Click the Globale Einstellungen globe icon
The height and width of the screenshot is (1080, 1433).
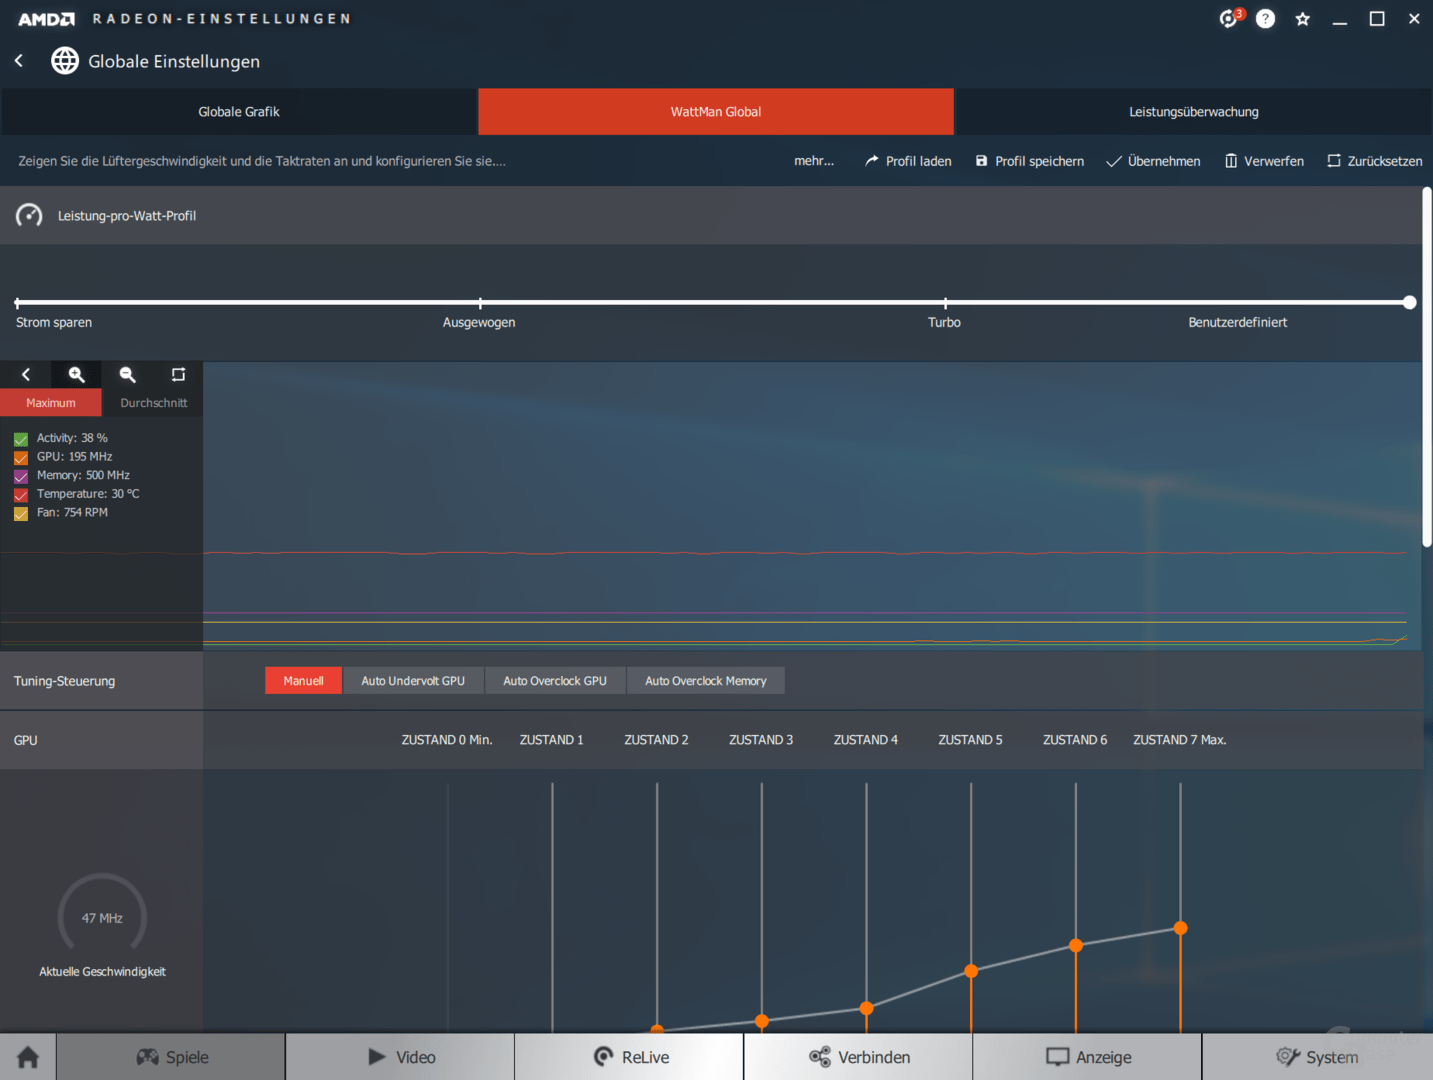(65, 61)
